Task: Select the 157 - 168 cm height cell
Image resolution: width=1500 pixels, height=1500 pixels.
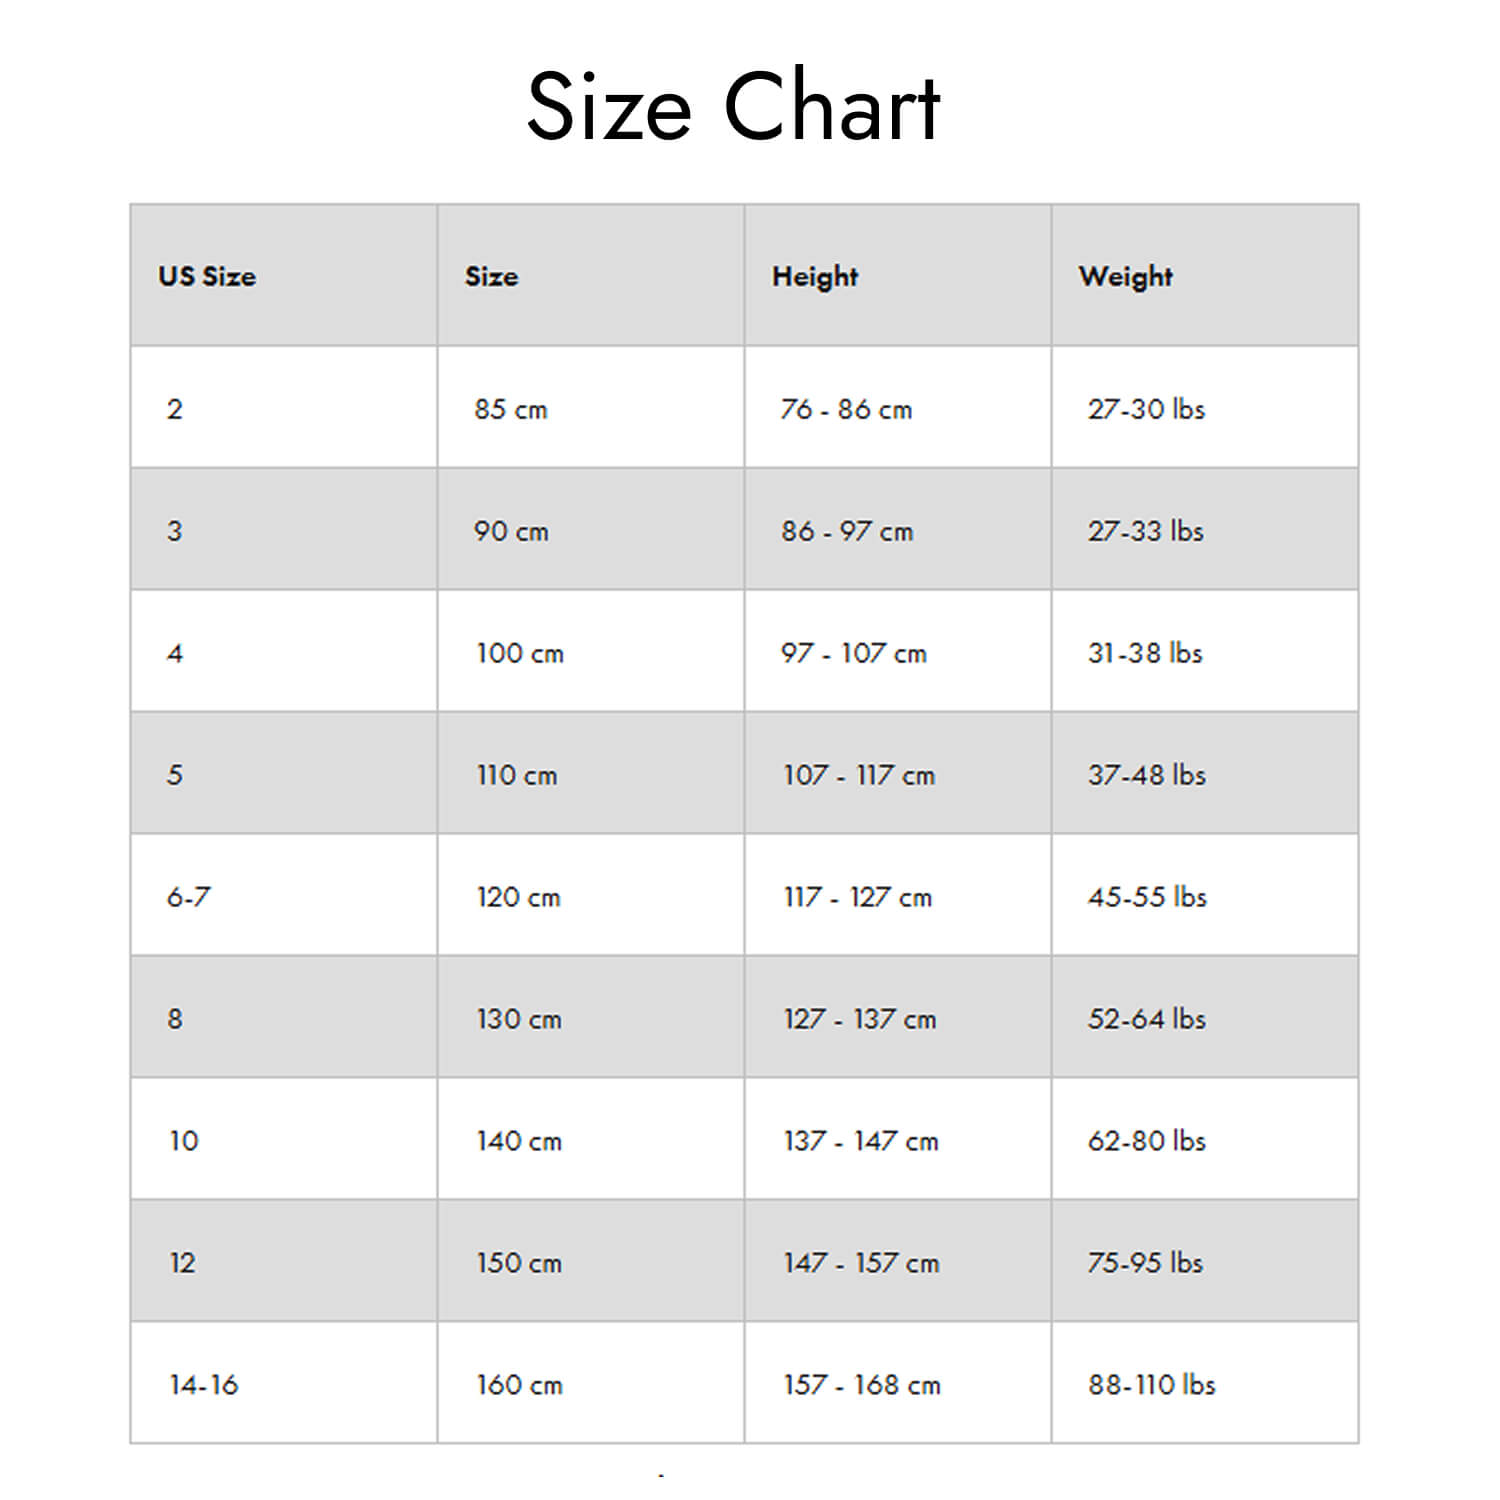Action: point(898,1384)
